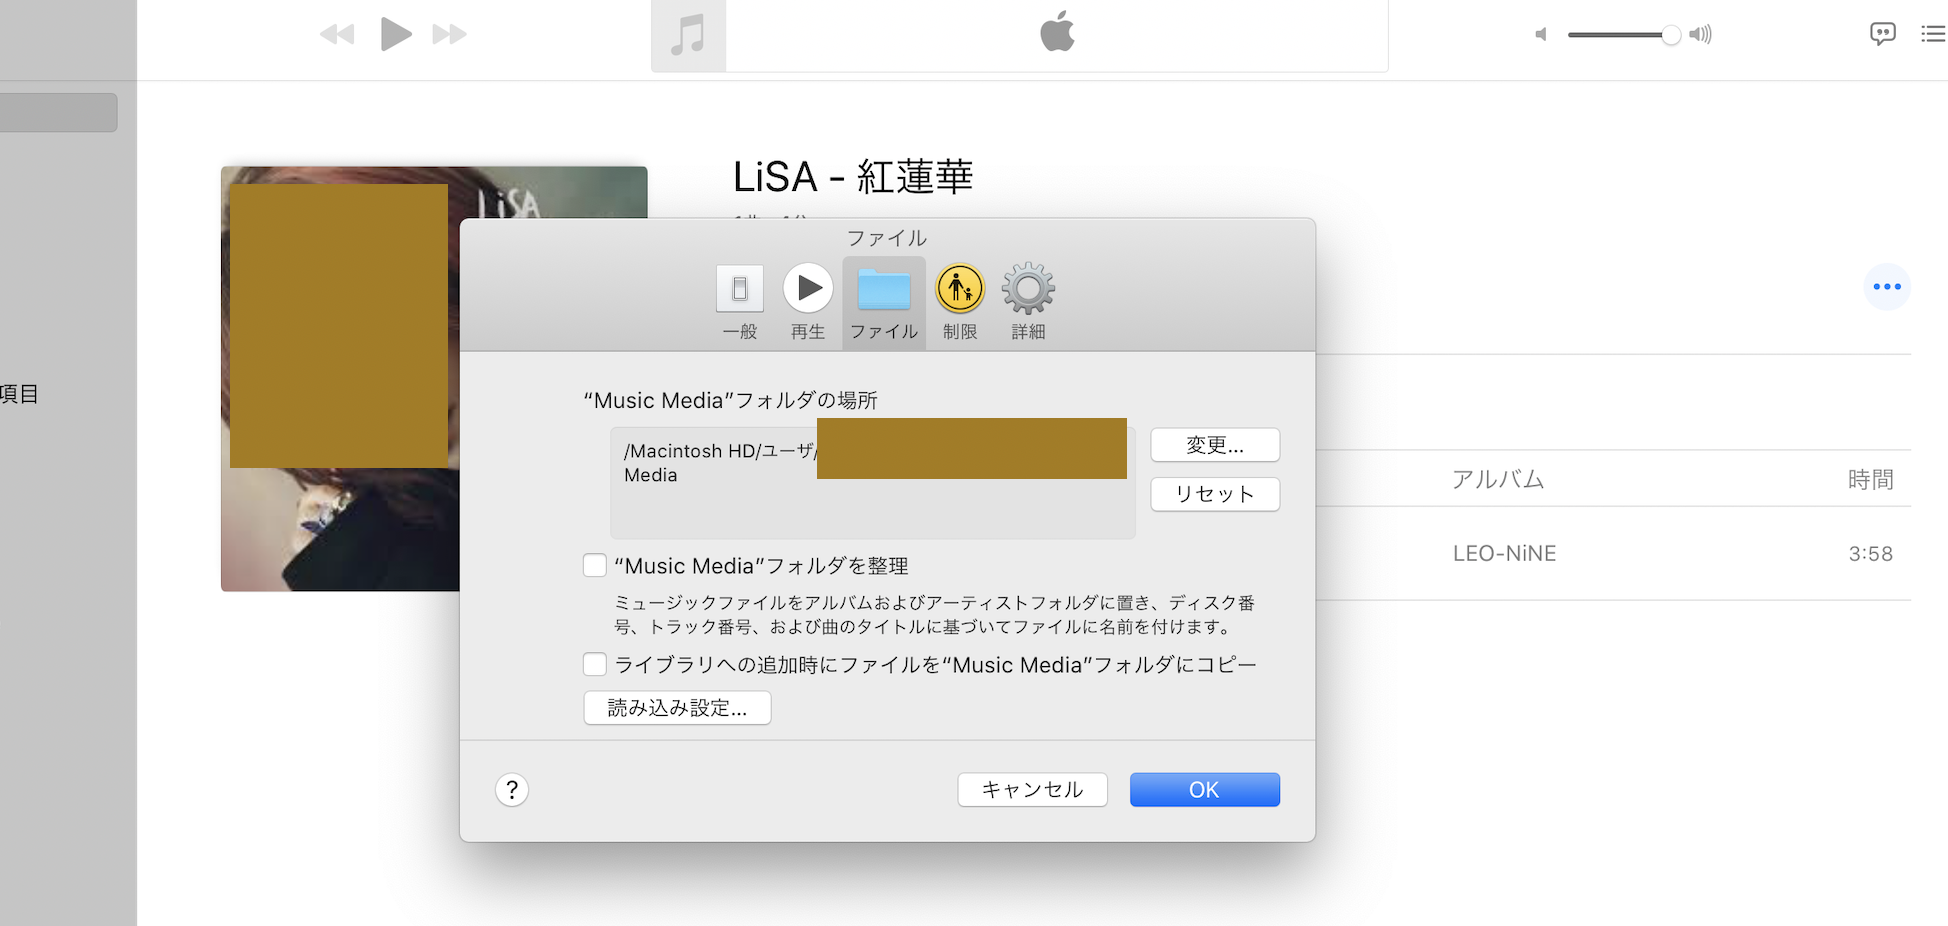Screen dimensions: 1948x926
Task: Open the 制限 restrictions tab
Action: tap(960, 303)
